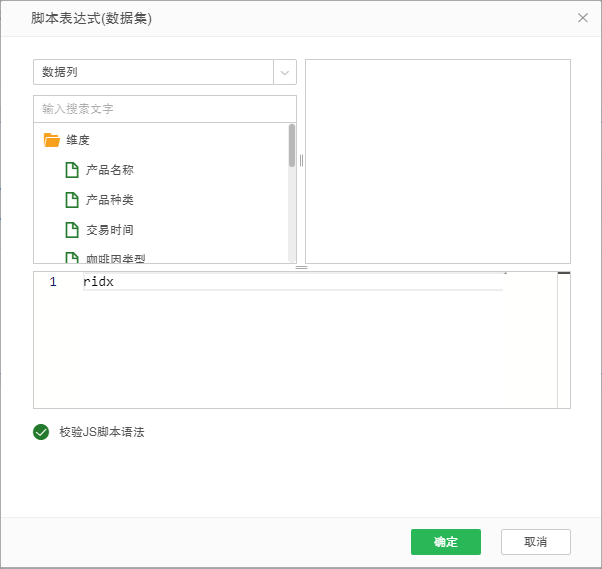Collapse the 维度 tree folder

tap(78, 140)
